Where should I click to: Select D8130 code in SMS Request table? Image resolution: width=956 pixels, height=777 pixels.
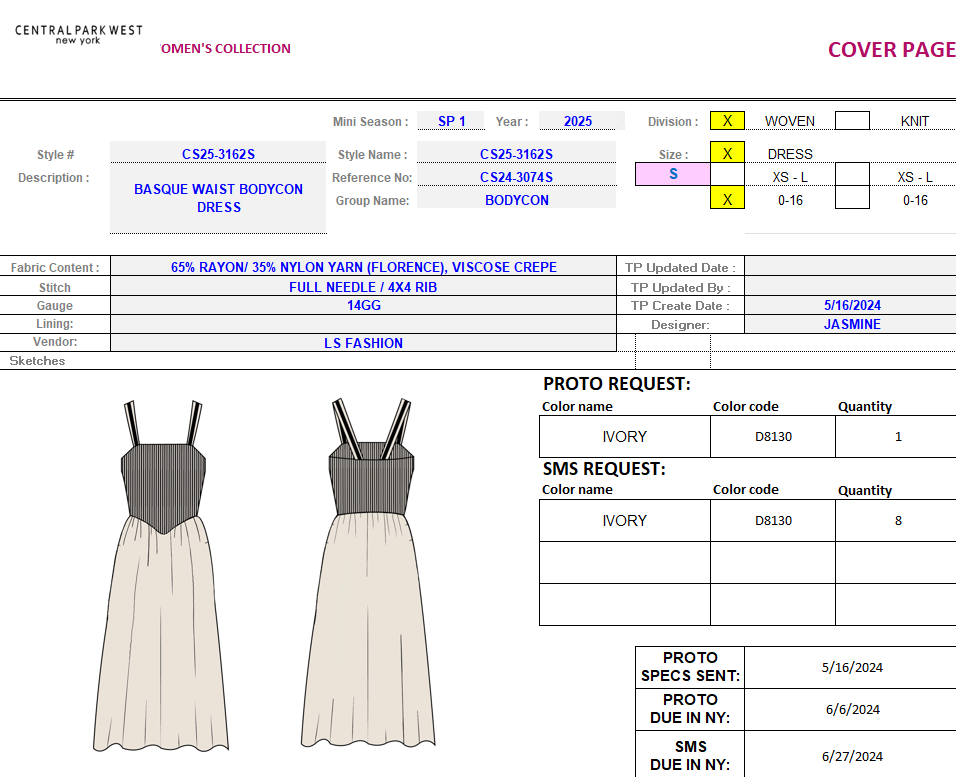point(773,520)
